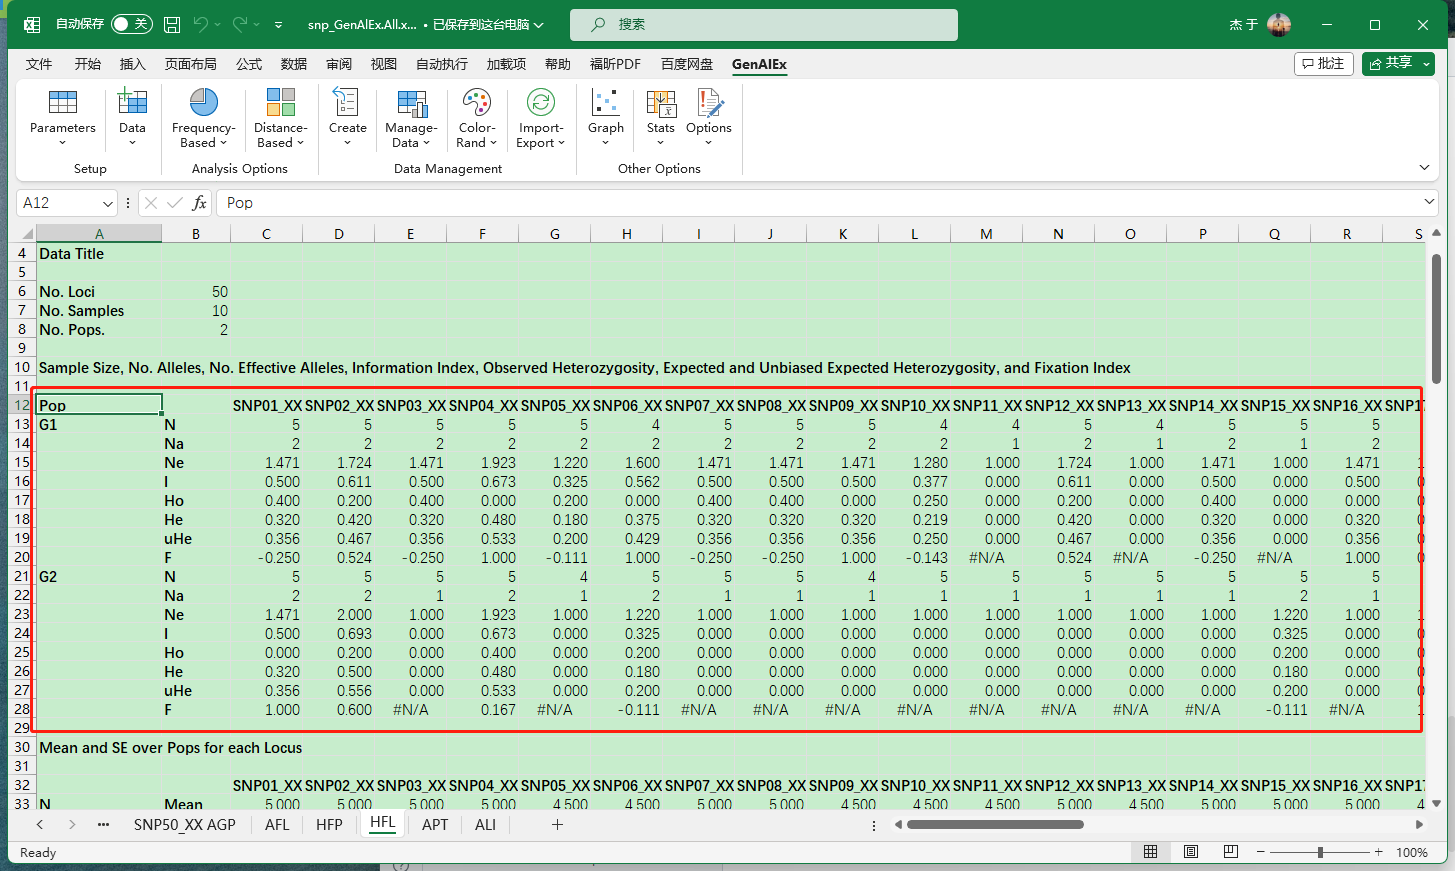Switch to Page Layout view icon

point(1191,852)
